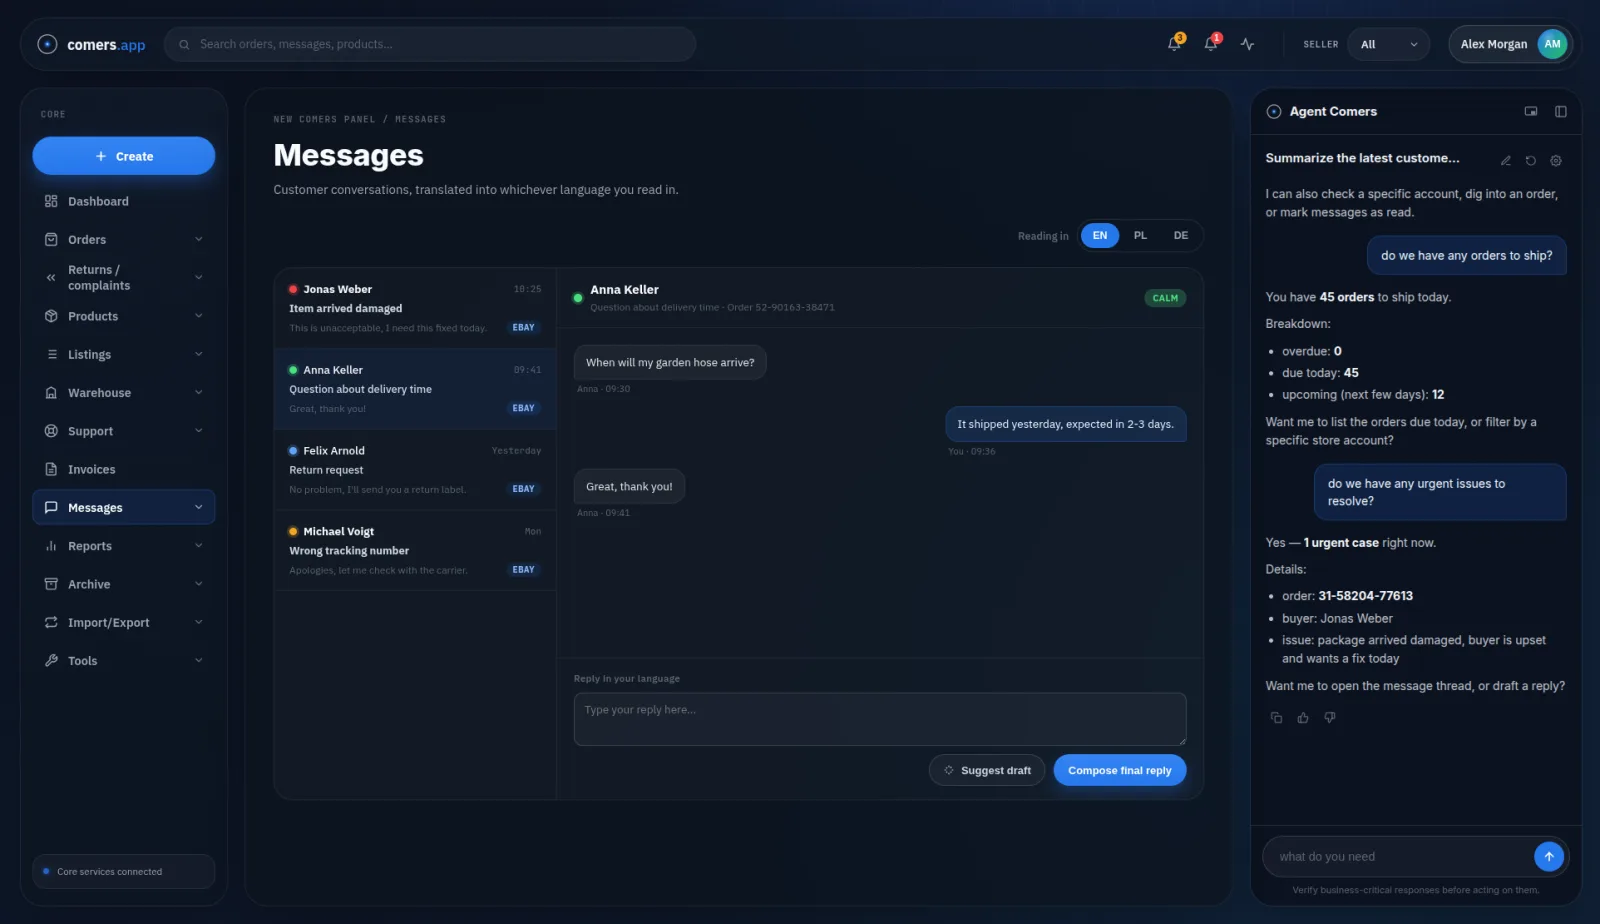This screenshot has width=1600, height=924.
Task: Send the agent message arrow button
Action: point(1548,856)
